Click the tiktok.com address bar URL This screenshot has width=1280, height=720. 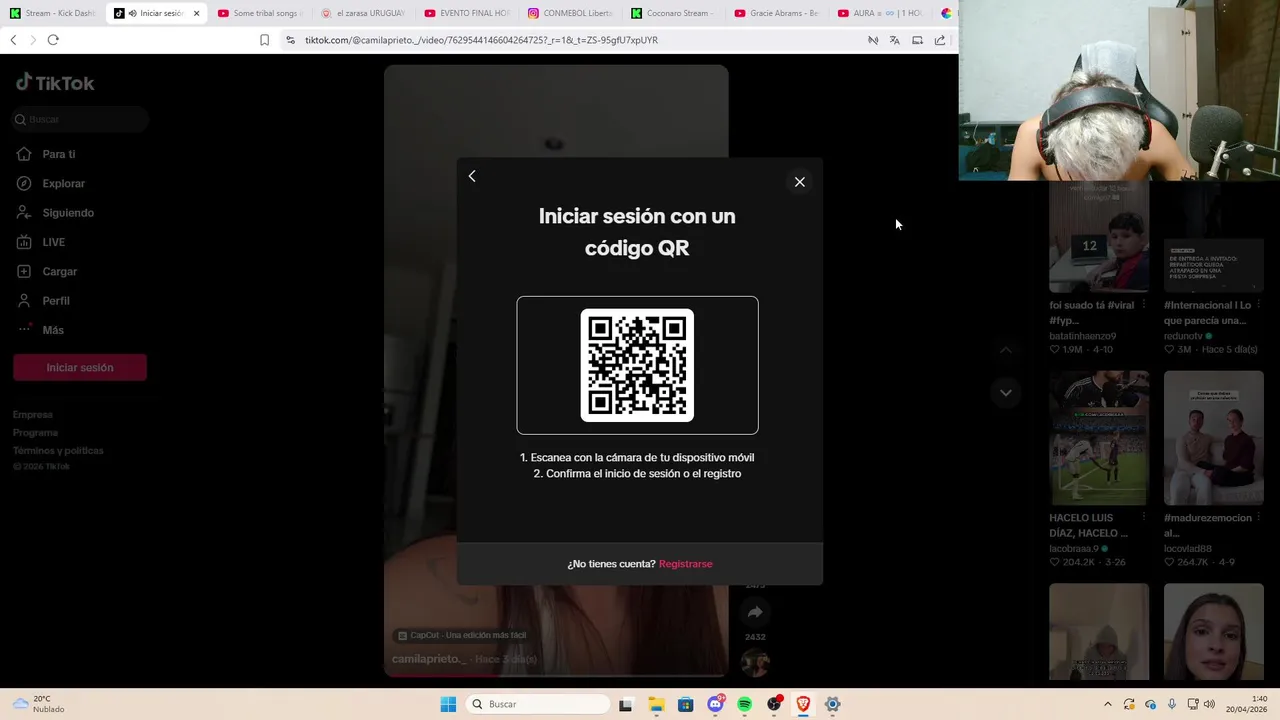[481, 40]
